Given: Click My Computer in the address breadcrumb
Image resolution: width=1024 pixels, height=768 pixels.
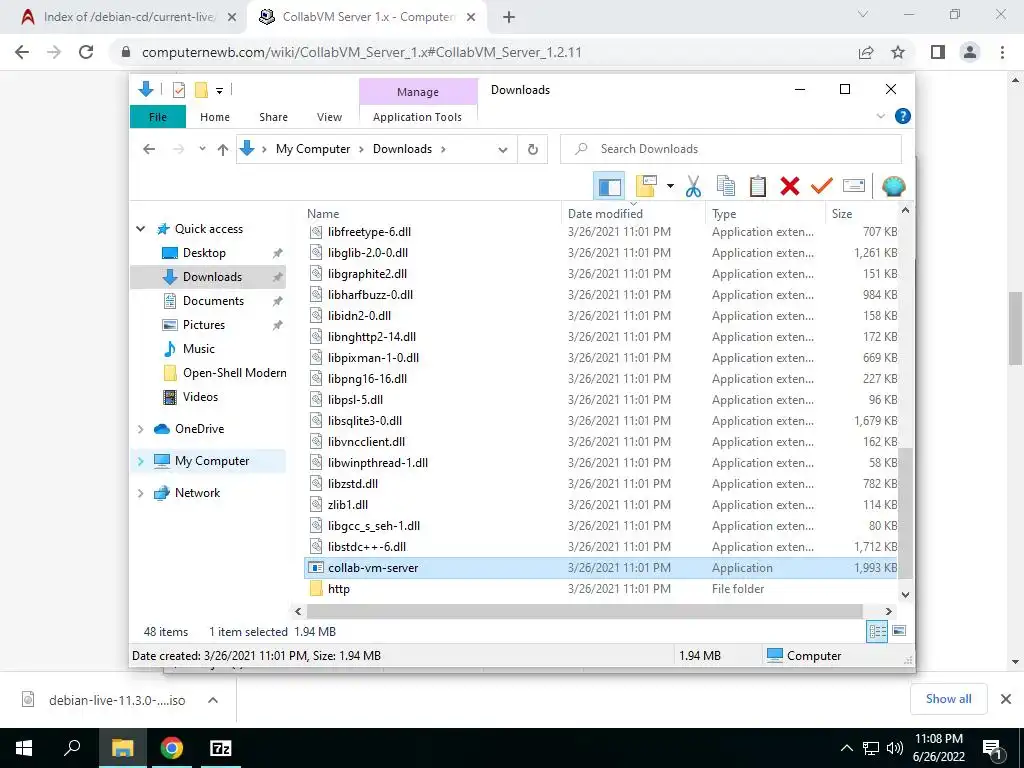Looking at the screenshot, I should 313,149.
